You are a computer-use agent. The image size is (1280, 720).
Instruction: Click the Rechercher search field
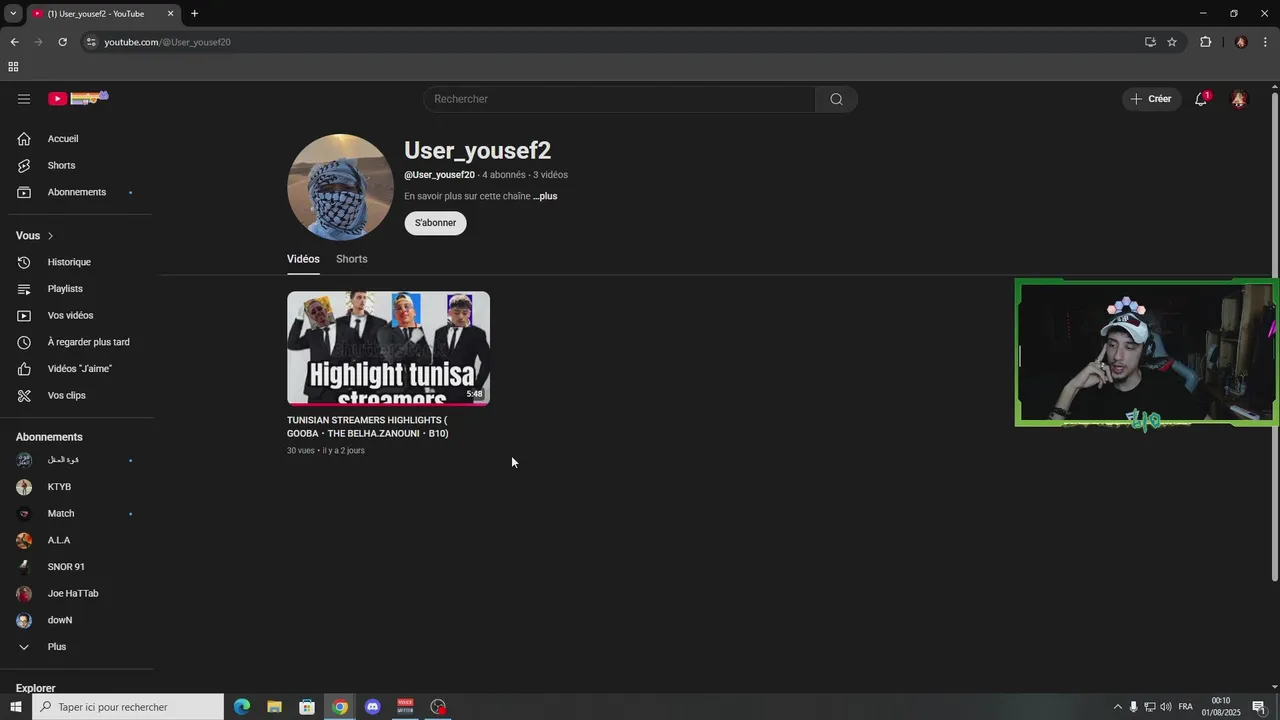620,99
